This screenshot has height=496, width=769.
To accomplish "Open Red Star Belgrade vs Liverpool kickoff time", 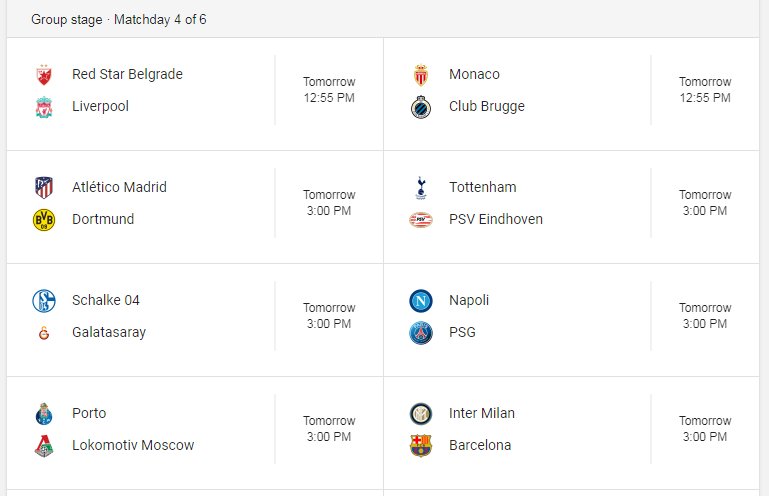I will point(329,90).
